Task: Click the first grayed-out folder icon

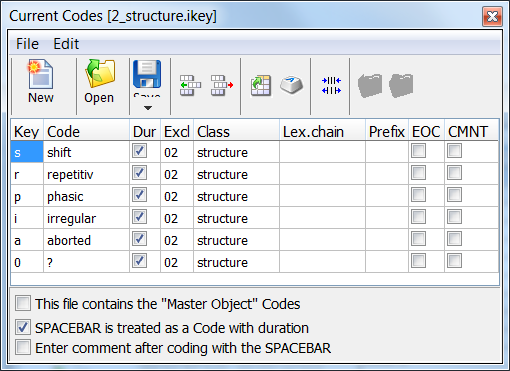Action: point(370,86)
